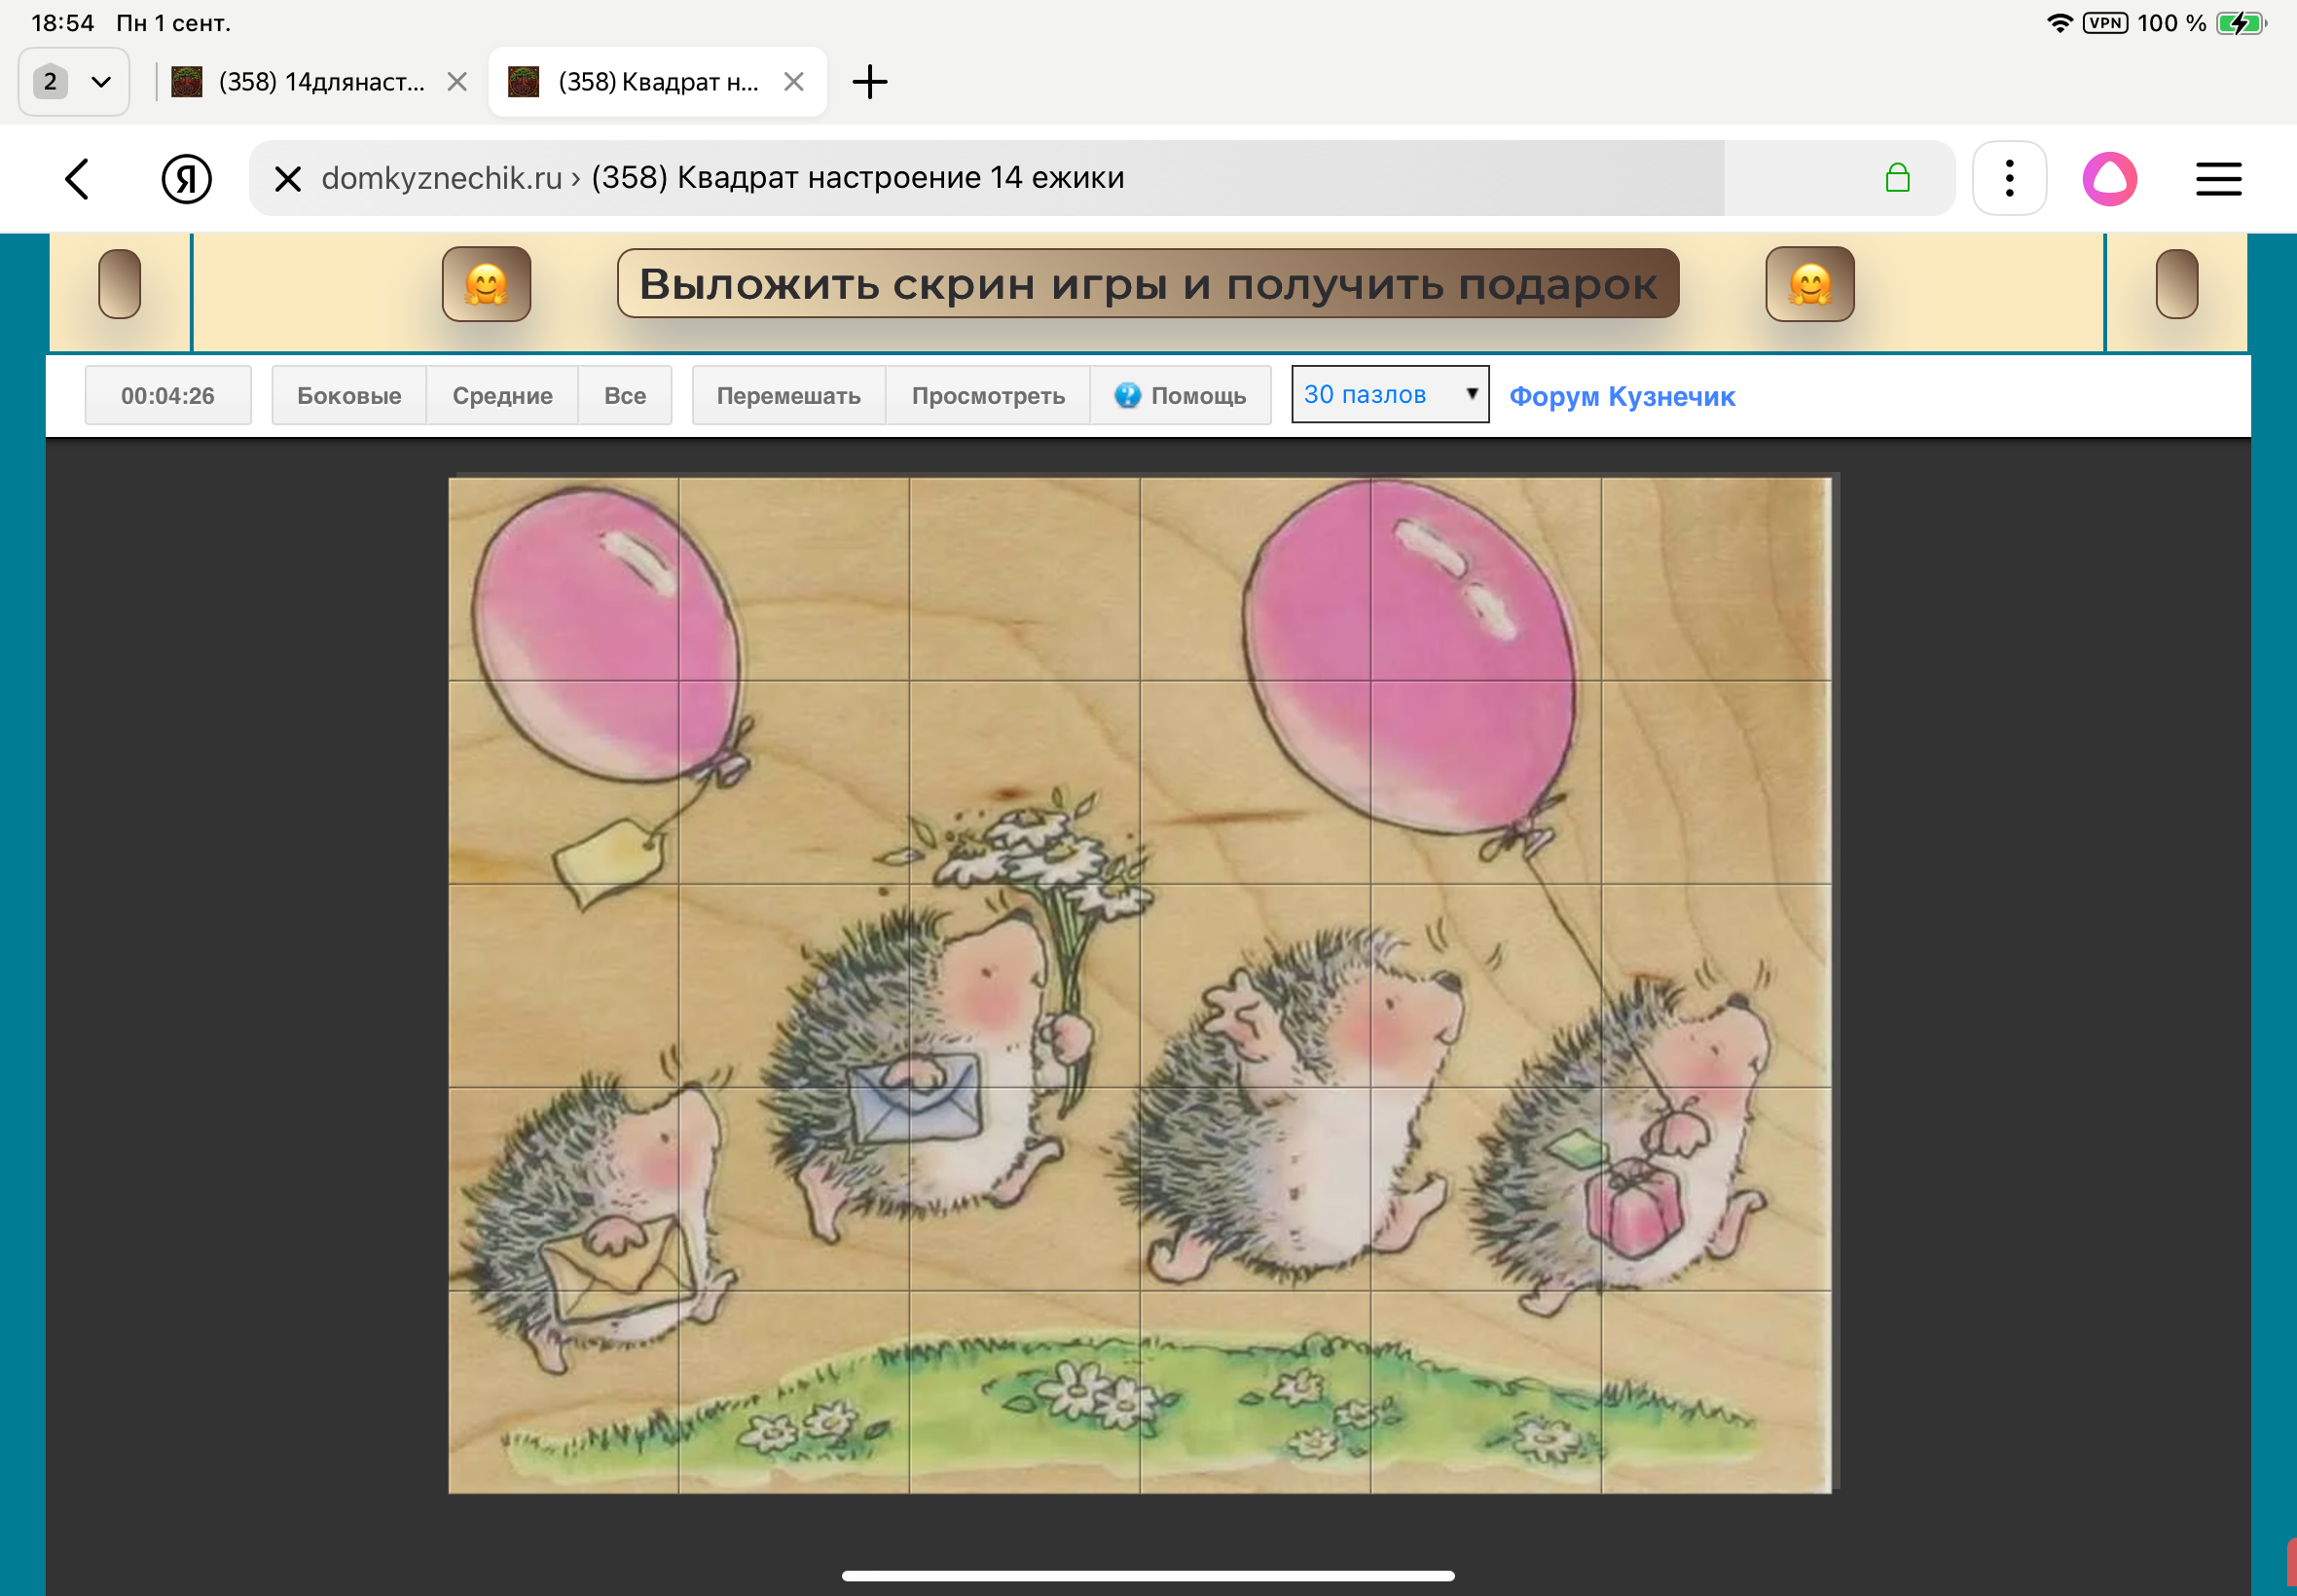The height and width of the screenshot is (1596, 2297).
Task: Click the puzzle piece with the yellow balloon tag
Action: (x=564, y=783)
